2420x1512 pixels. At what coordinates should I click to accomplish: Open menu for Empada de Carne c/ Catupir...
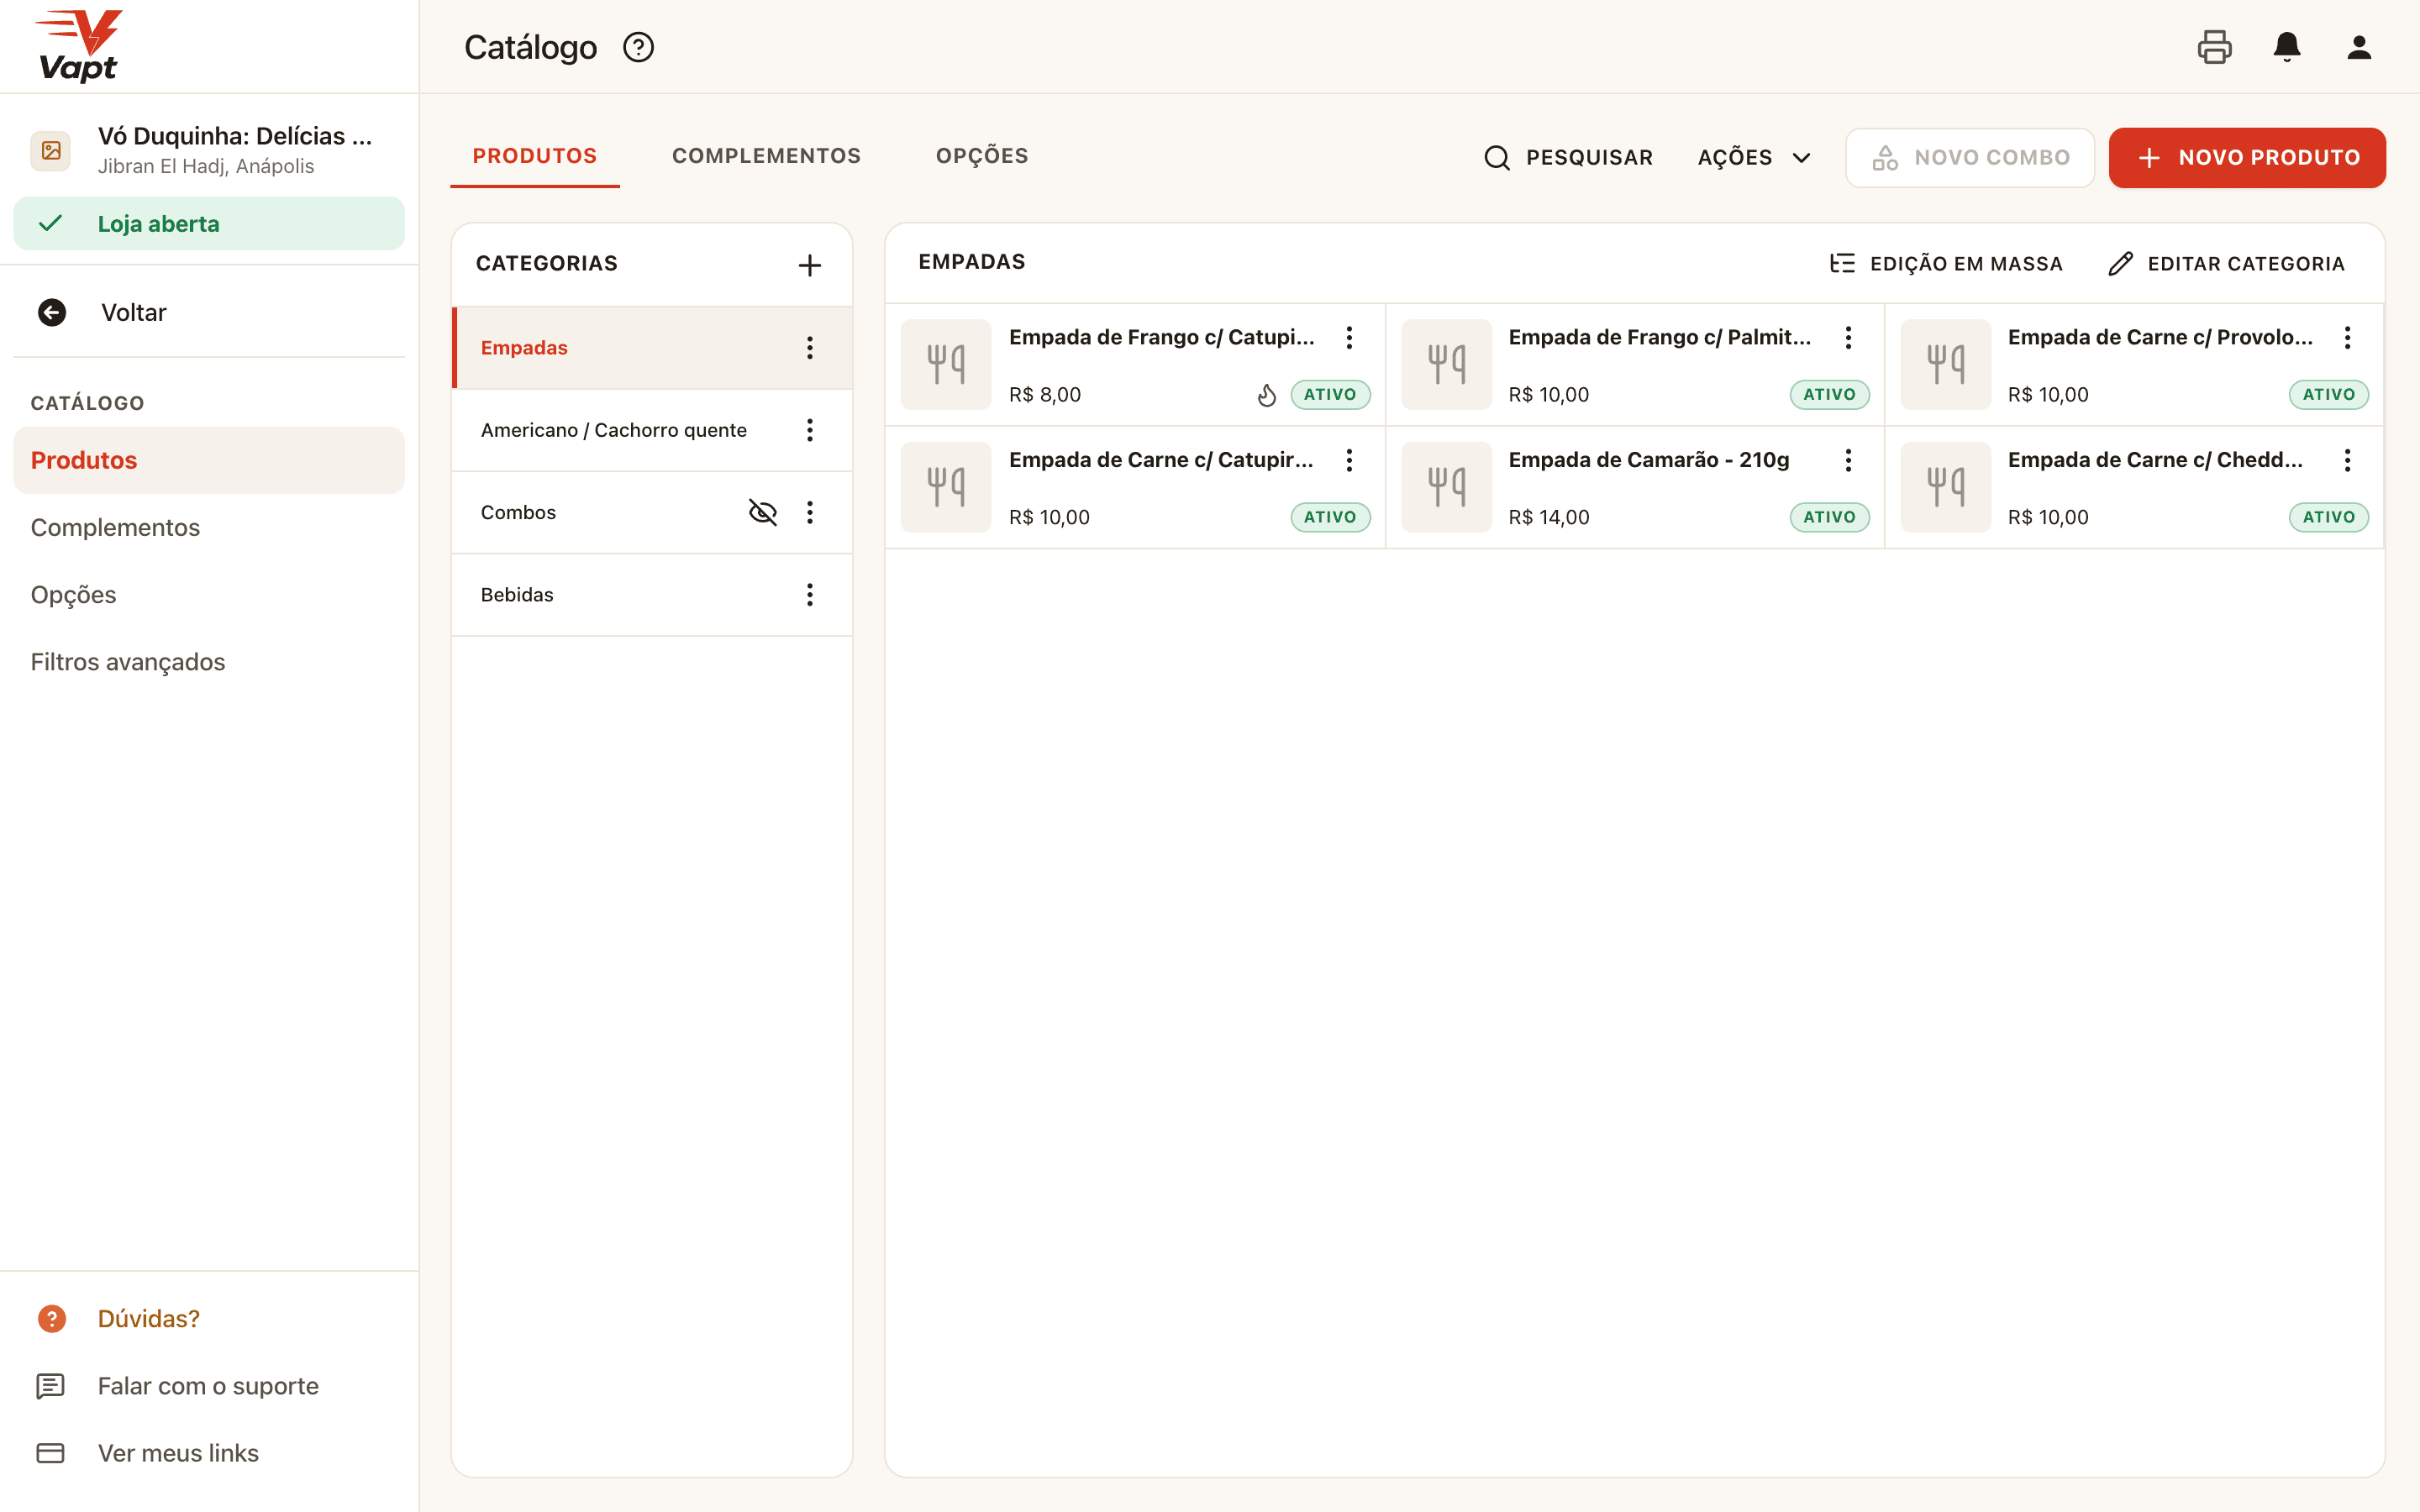coord(1349,460)
